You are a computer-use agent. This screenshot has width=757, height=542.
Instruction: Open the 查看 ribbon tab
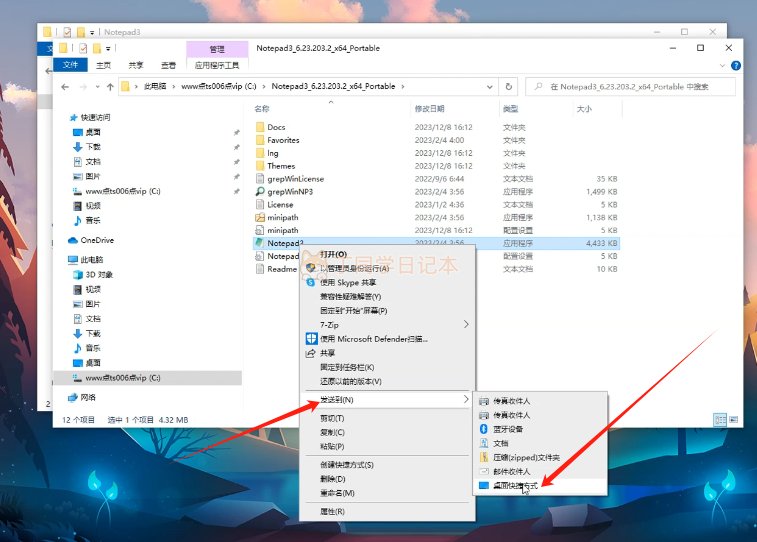click(168, 65)
